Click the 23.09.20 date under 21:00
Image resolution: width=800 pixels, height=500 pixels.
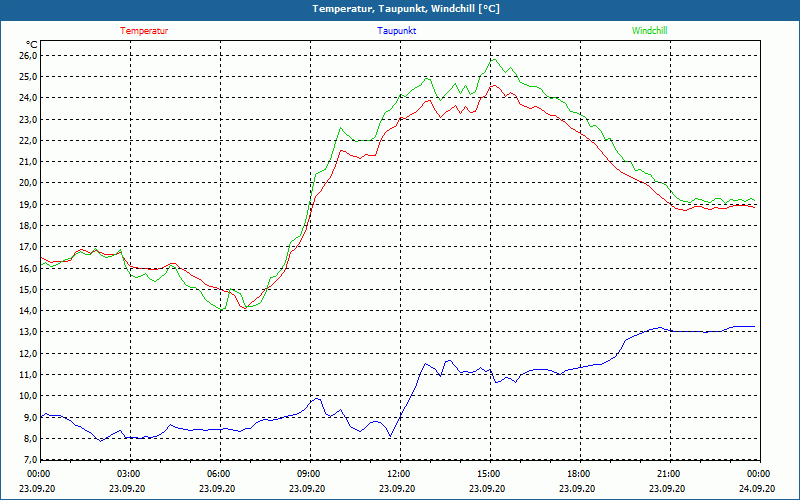[667, 488]
